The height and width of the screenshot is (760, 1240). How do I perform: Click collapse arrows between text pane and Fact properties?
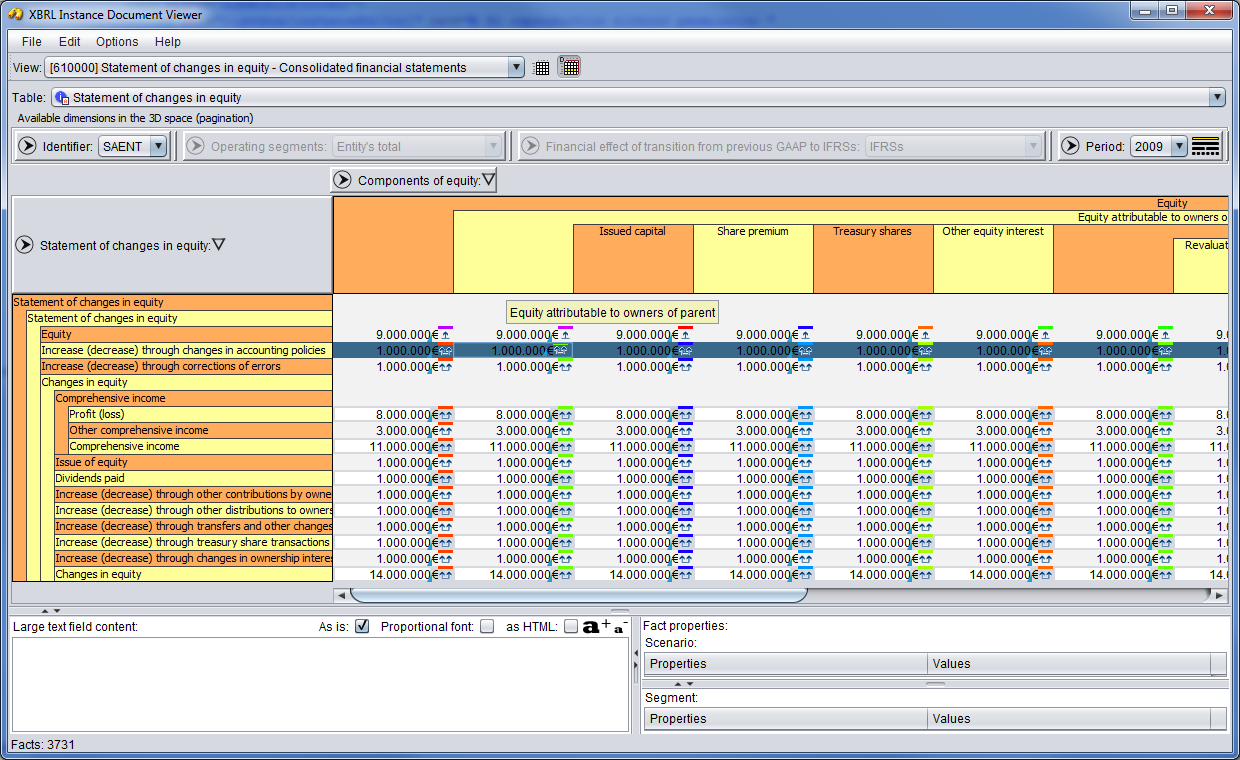pyautogui.click(x=636, y=661)
